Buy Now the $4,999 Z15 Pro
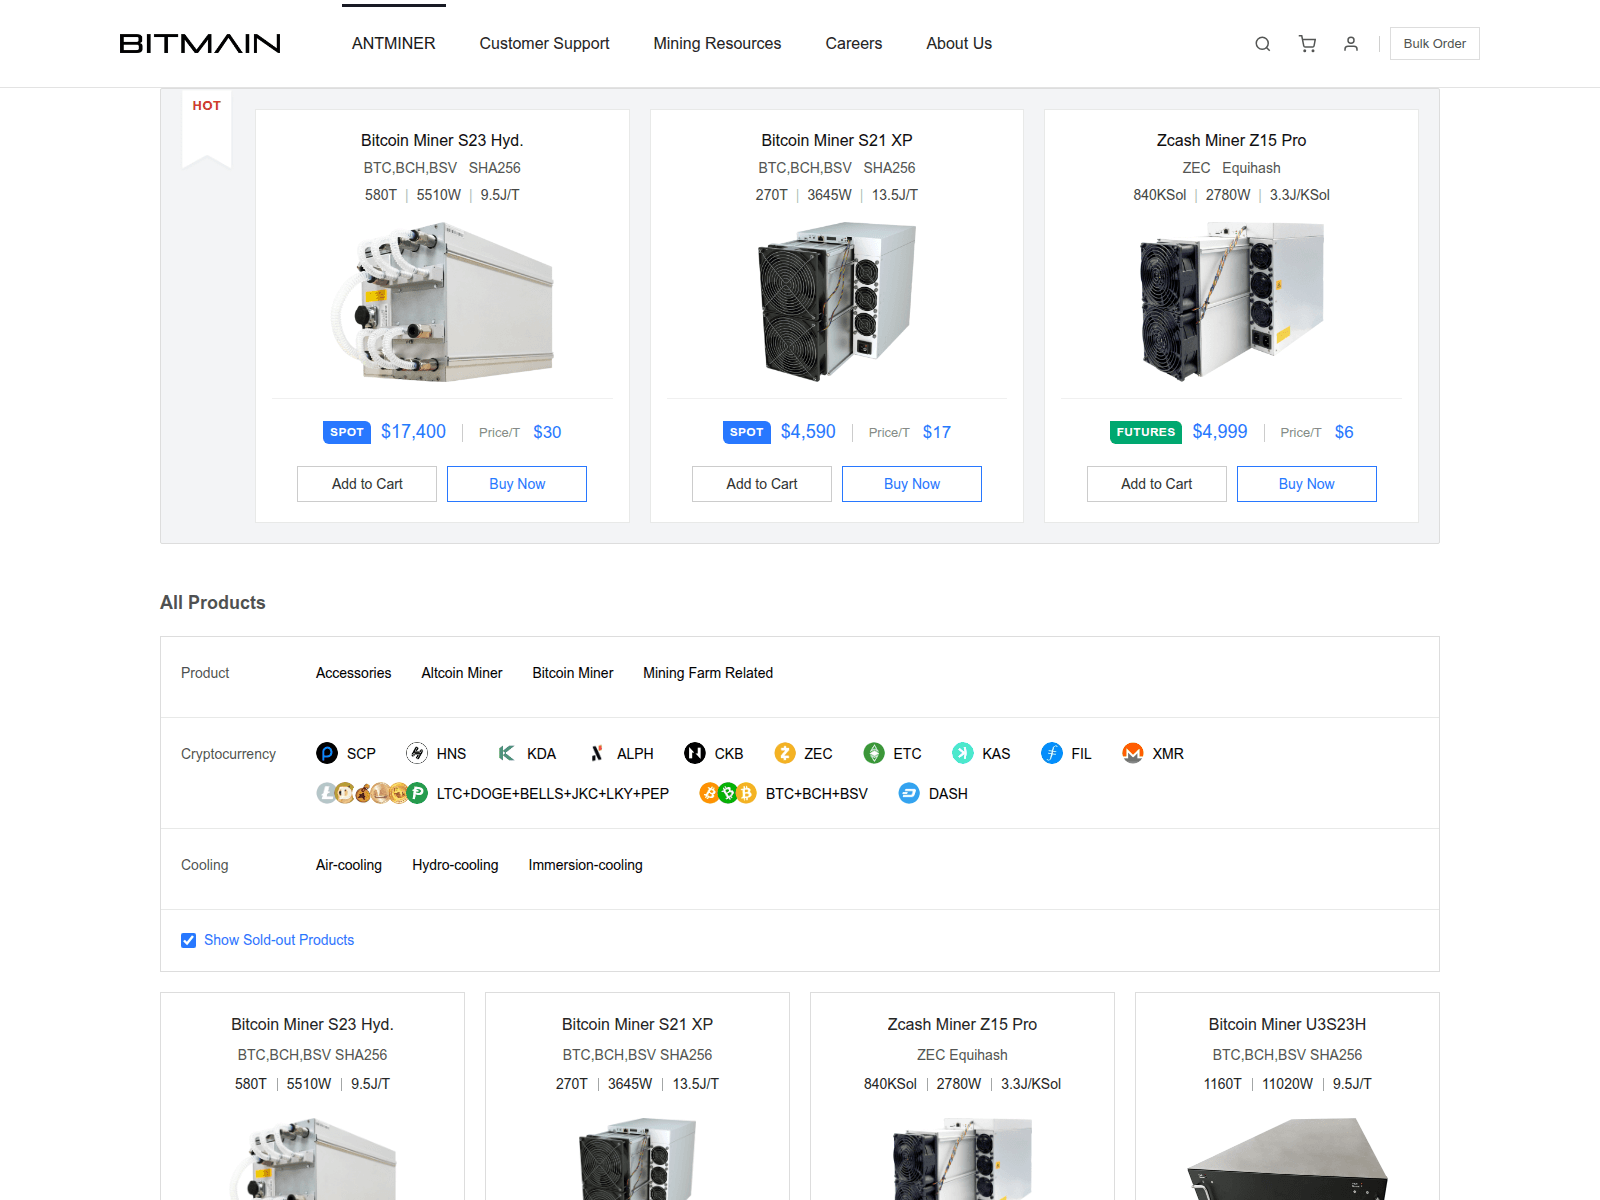1600x1200 pixels. coord(1307,484)
